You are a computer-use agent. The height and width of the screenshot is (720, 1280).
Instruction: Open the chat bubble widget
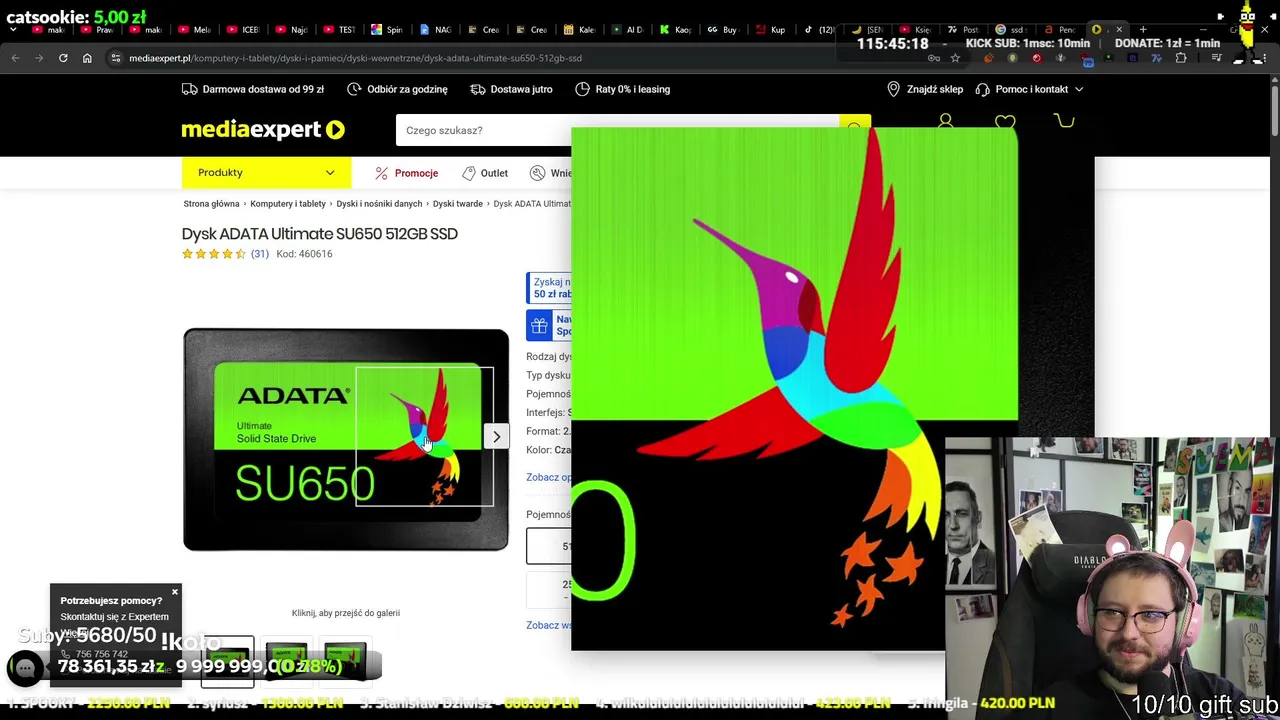(x=25, y=668)
